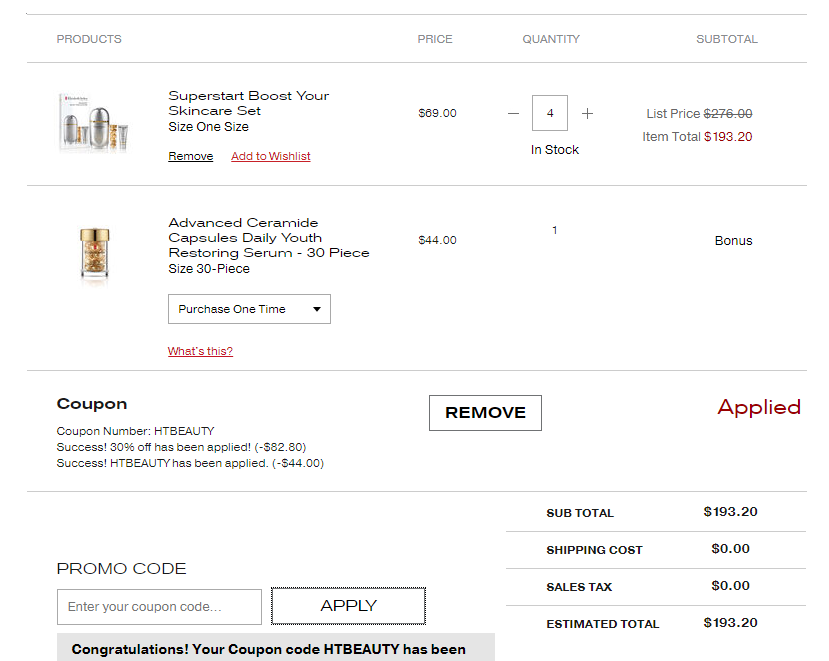Click the Congratulations coupon code banner
Image resolution: width=829 pixels, height=661 pixels.
point(276,647)
